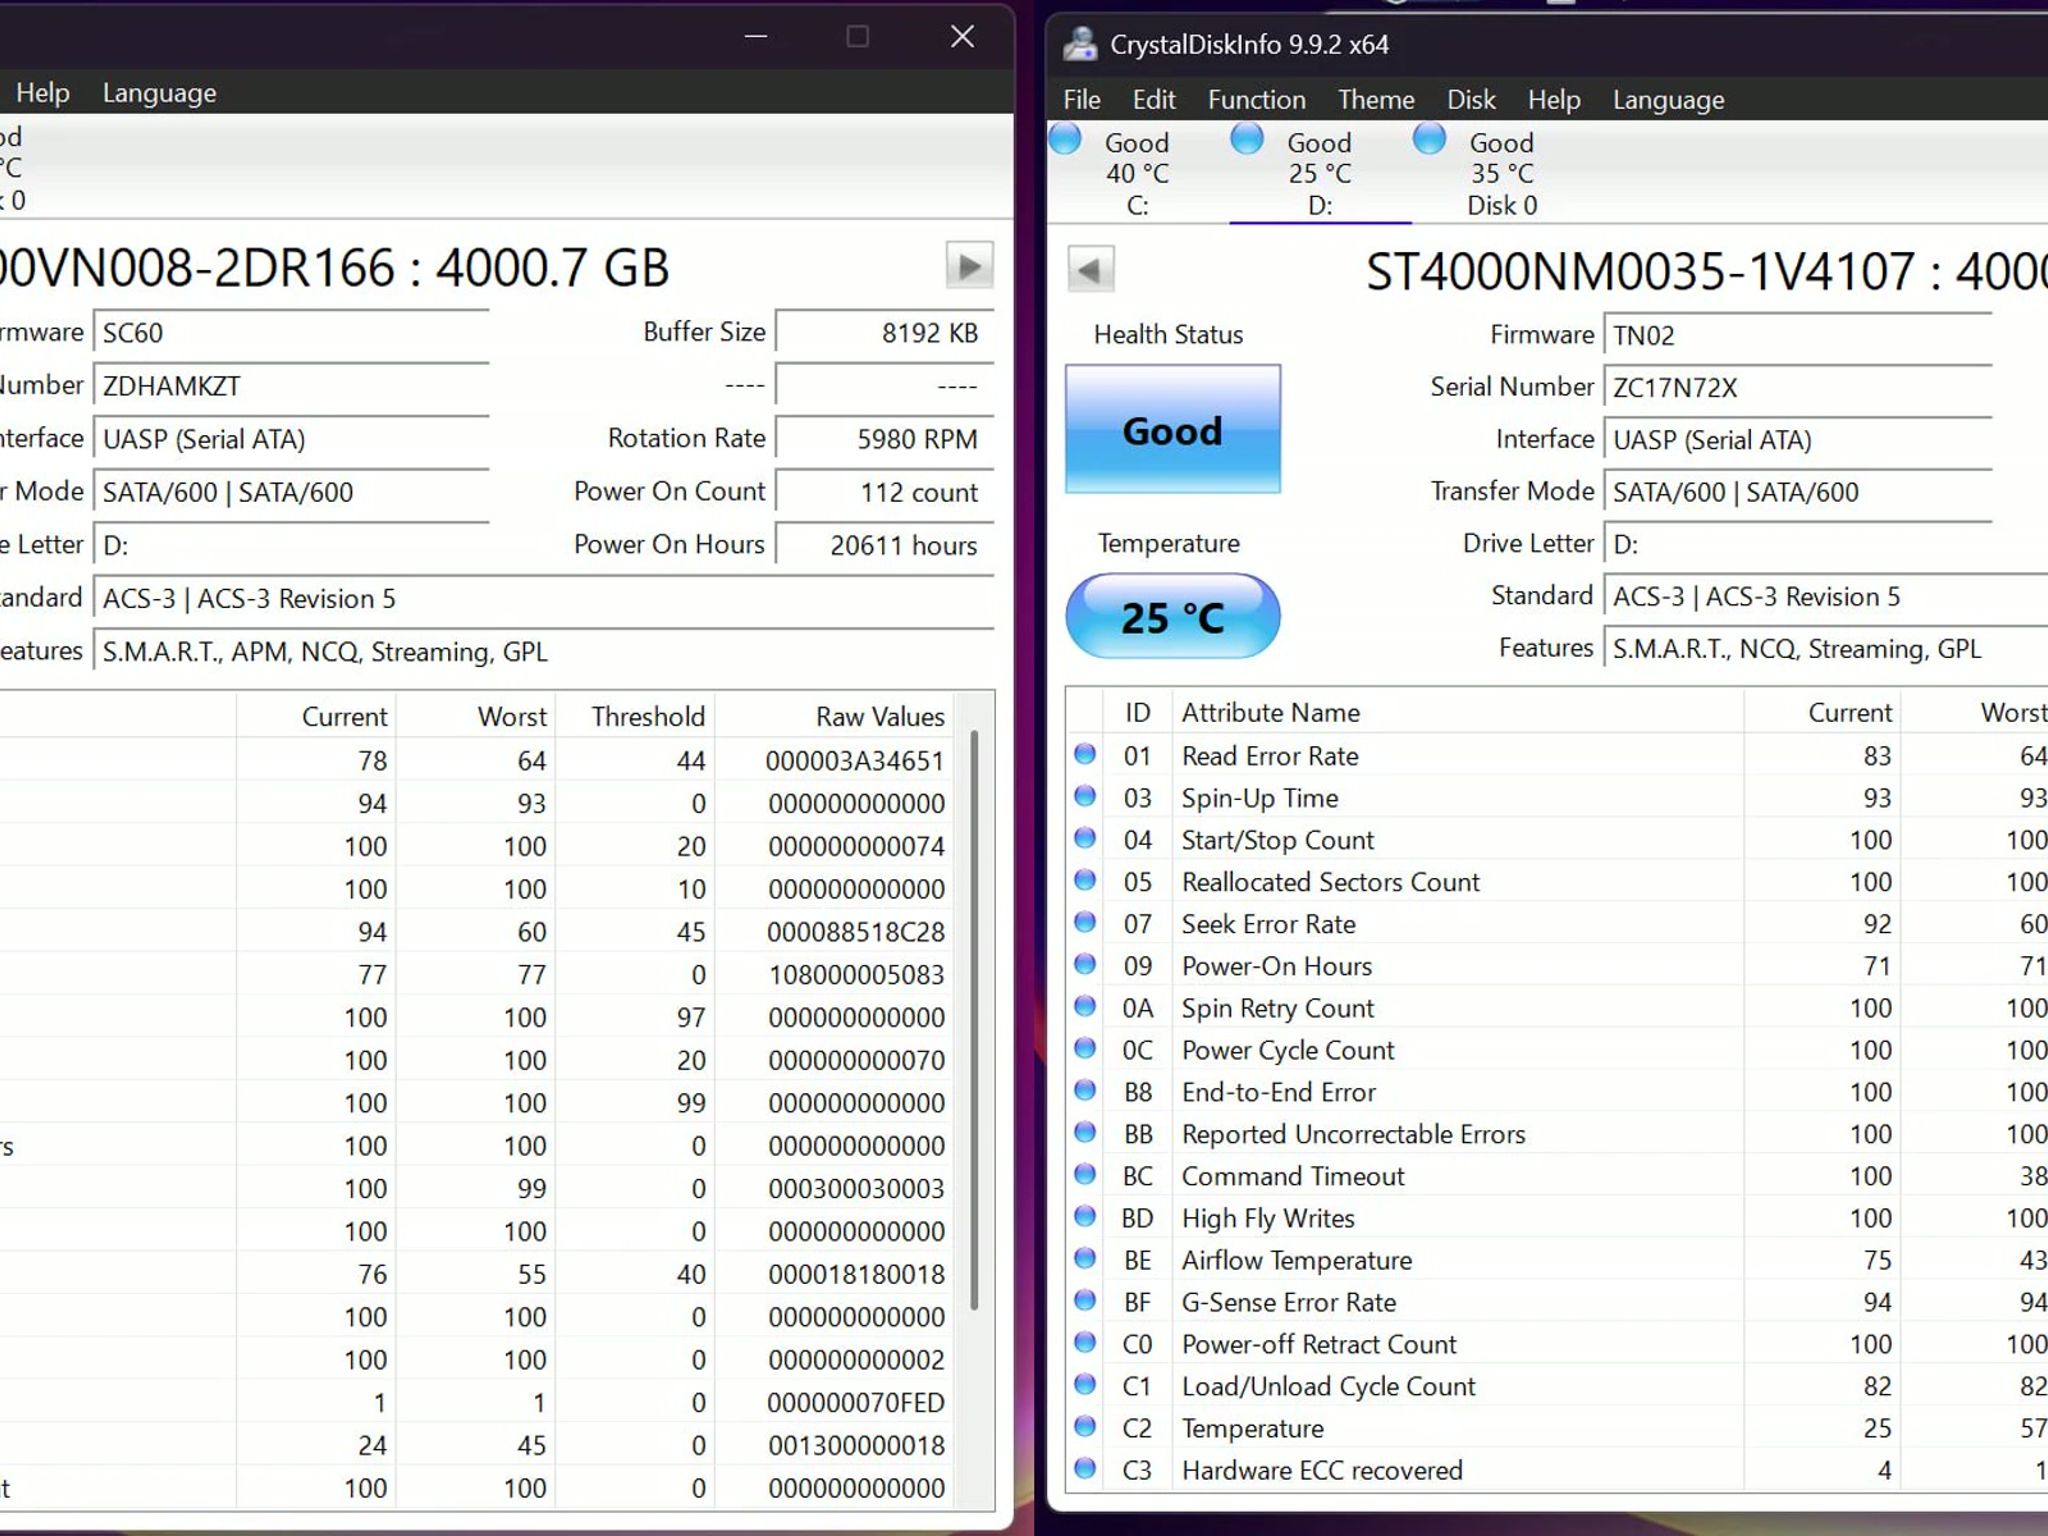Open the Disk menu

[1471, 100]
